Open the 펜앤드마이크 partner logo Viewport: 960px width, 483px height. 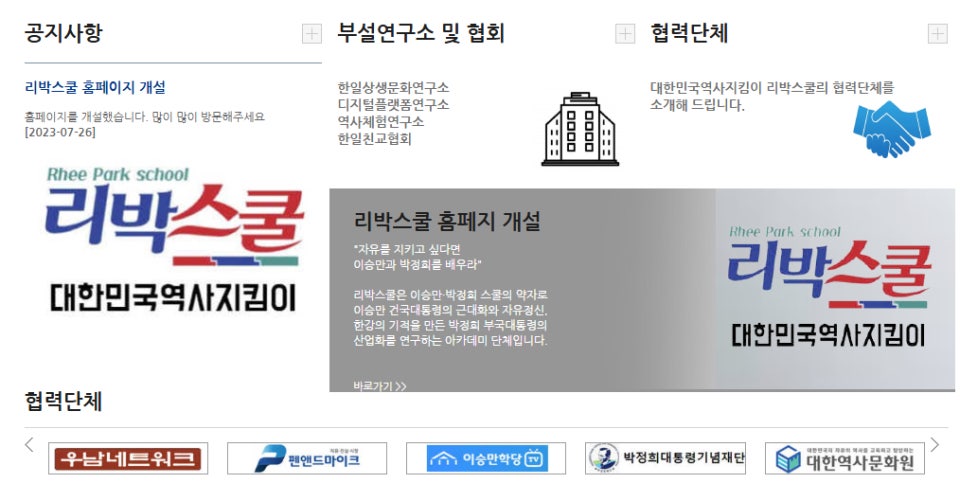coord(307,459)
